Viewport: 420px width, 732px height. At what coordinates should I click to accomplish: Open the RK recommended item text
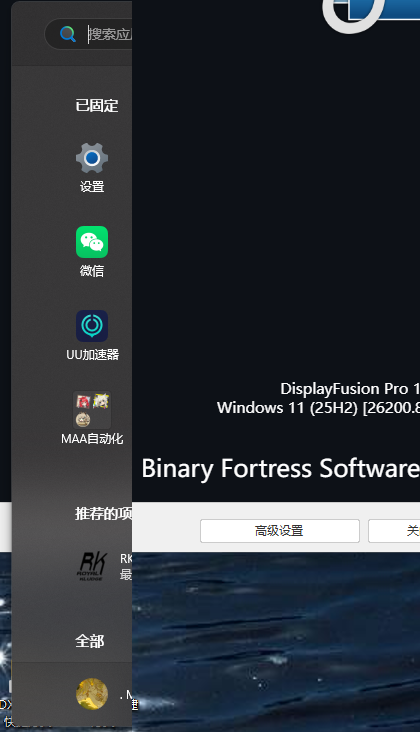[126, 566]
